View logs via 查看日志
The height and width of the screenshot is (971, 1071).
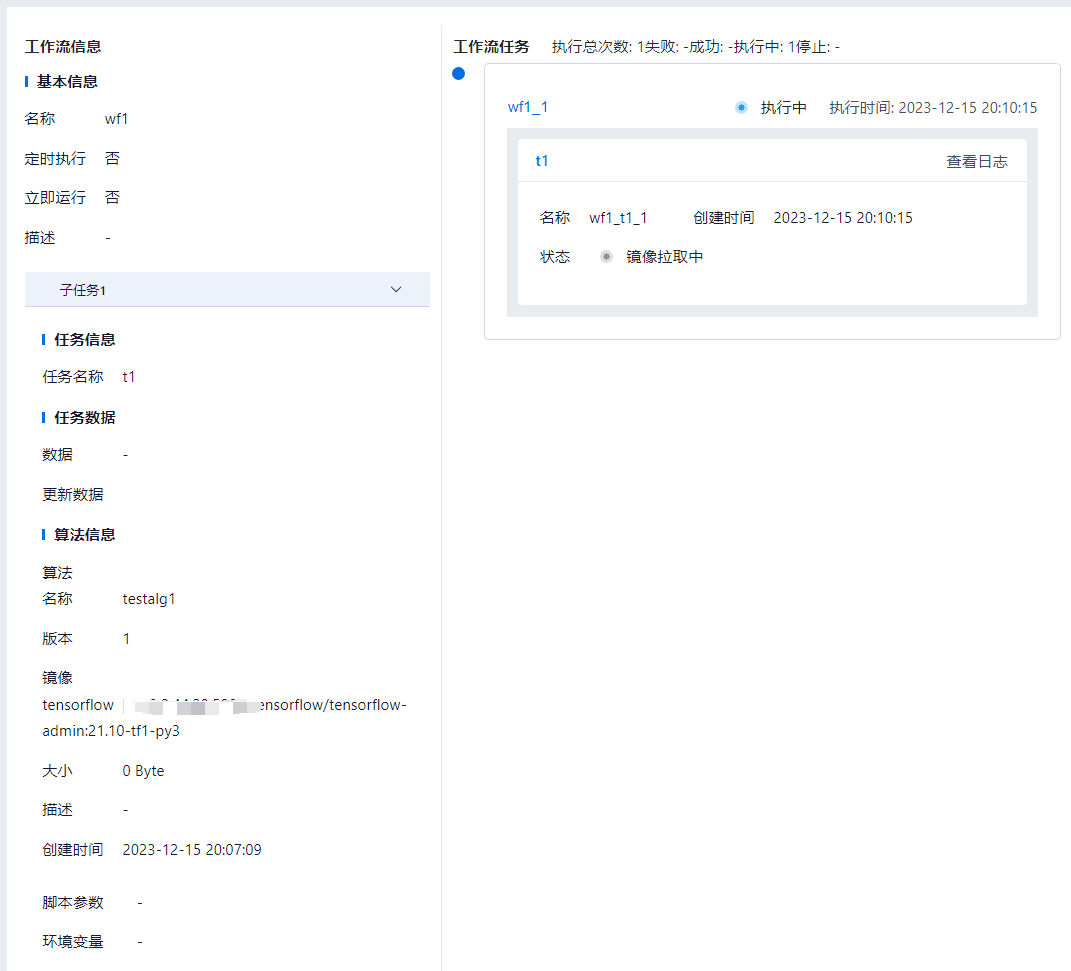coord(976,161)
